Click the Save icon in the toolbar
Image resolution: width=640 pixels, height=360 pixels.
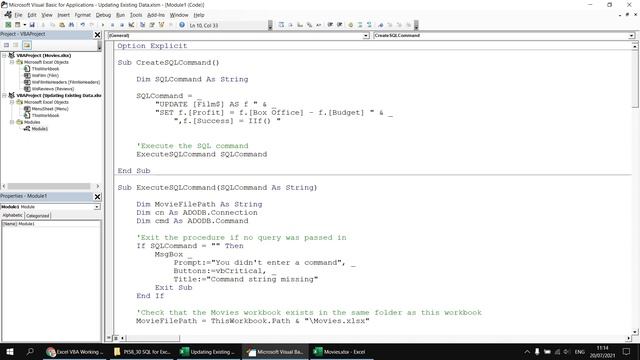coord(32,25)
